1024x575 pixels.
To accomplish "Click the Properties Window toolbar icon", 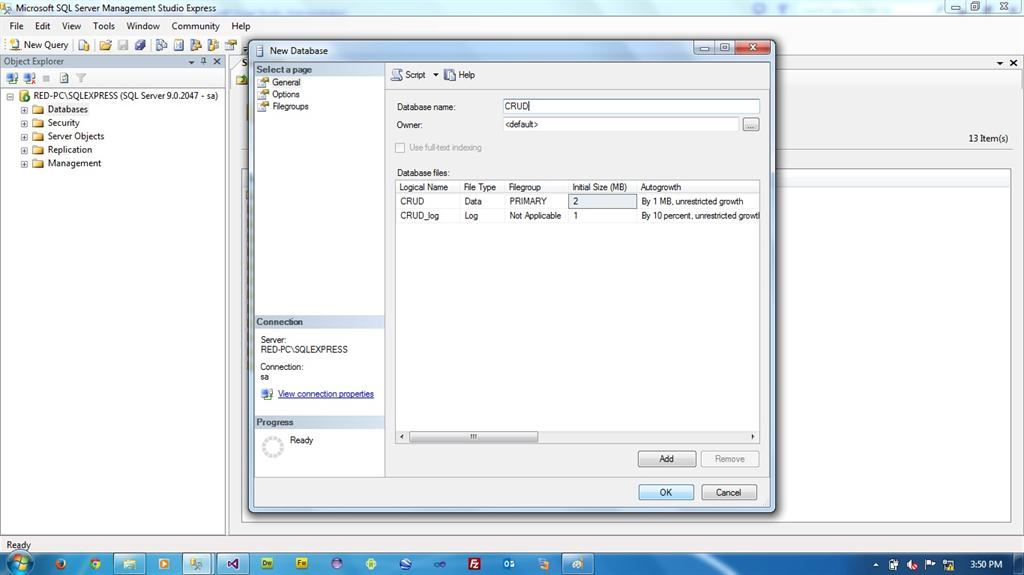I will [x=230, y=45].
